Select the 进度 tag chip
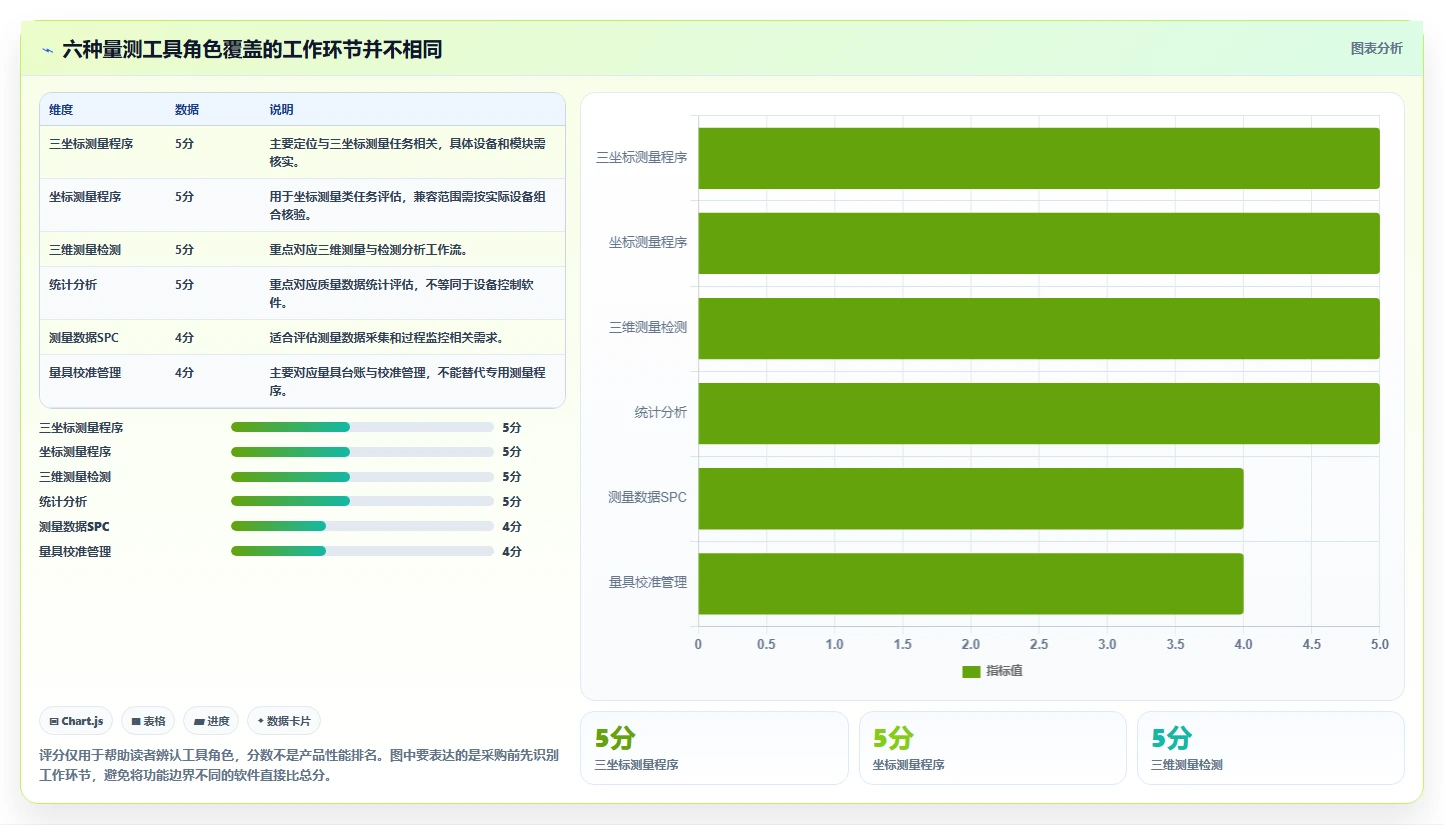The height and width of the screenshot is (825, 1444). tap(211, 721)
